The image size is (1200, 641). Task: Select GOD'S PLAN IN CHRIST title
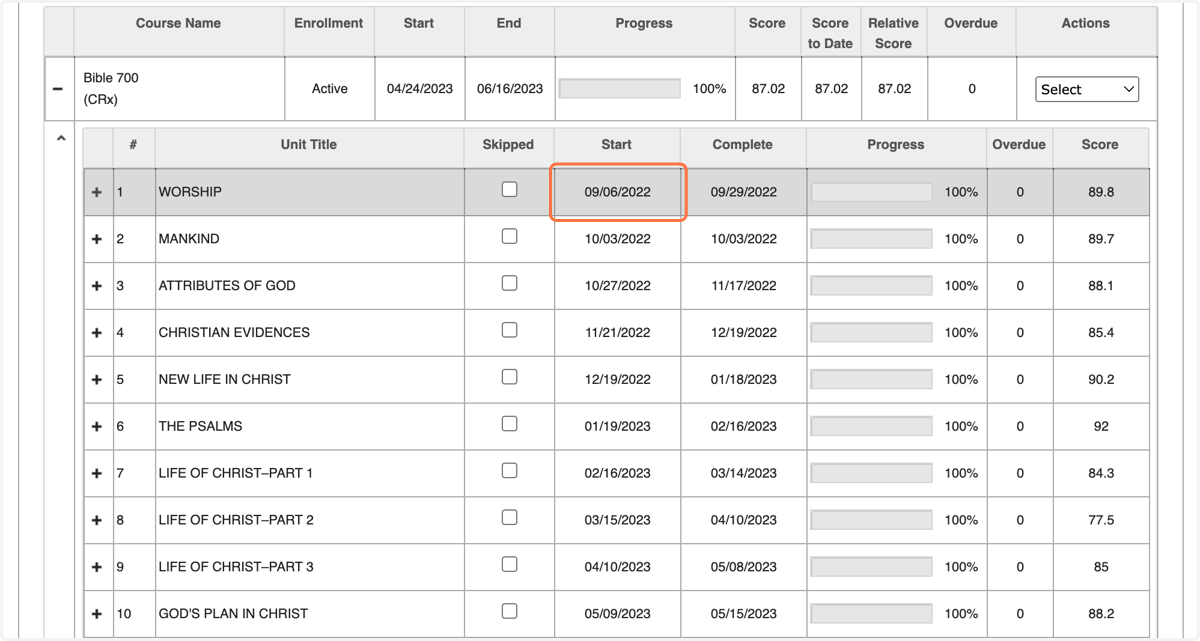coord(233,614)
